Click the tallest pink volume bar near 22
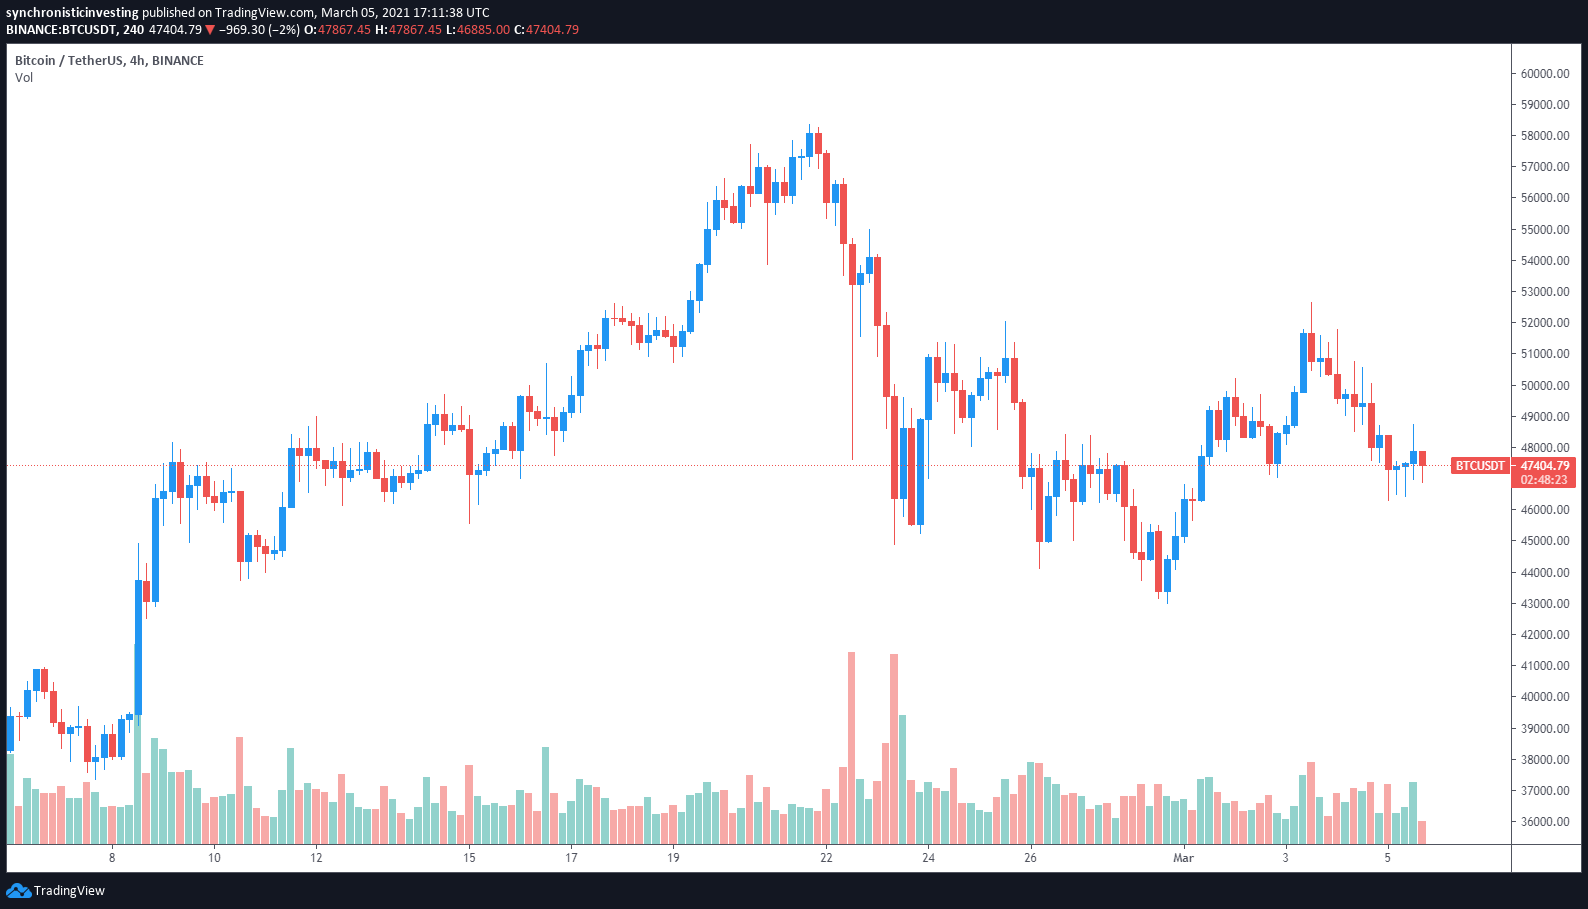 [x=851, y=748]
